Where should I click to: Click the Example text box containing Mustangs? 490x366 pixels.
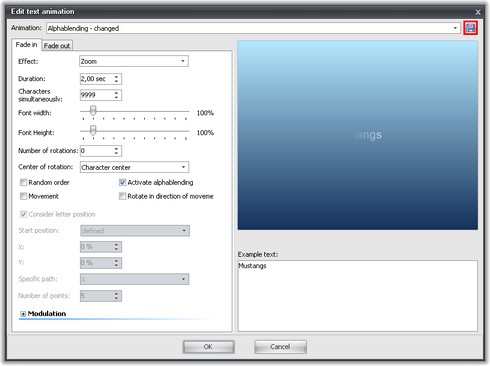(358, 296)
